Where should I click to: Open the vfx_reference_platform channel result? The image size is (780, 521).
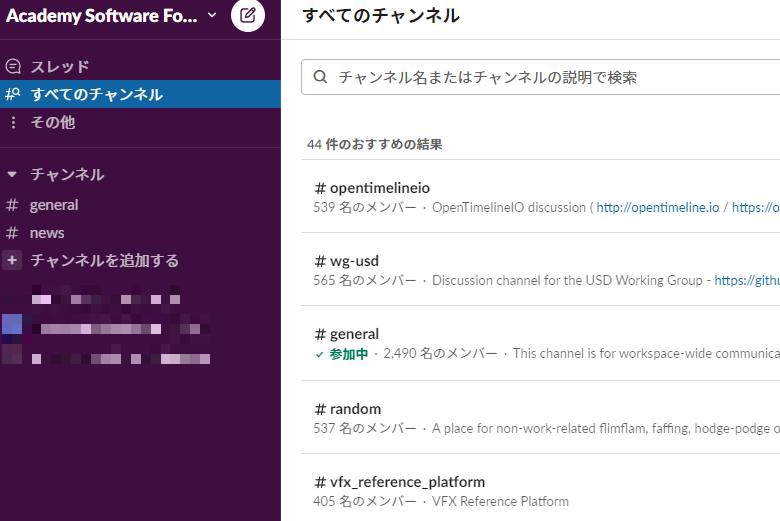coord(541,490)
